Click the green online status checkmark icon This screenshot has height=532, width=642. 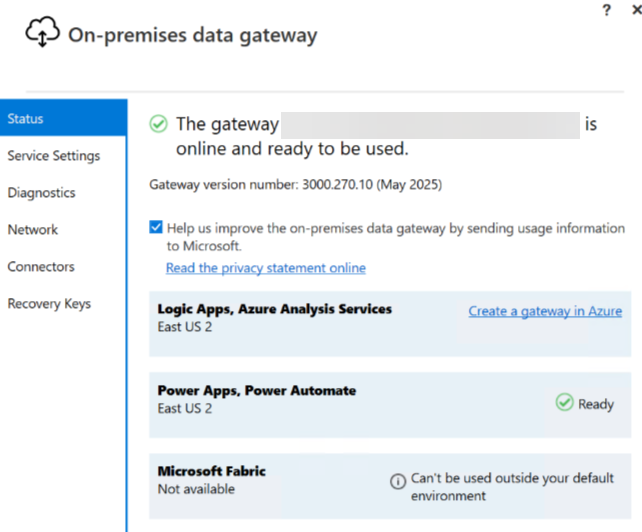(158, 124)
